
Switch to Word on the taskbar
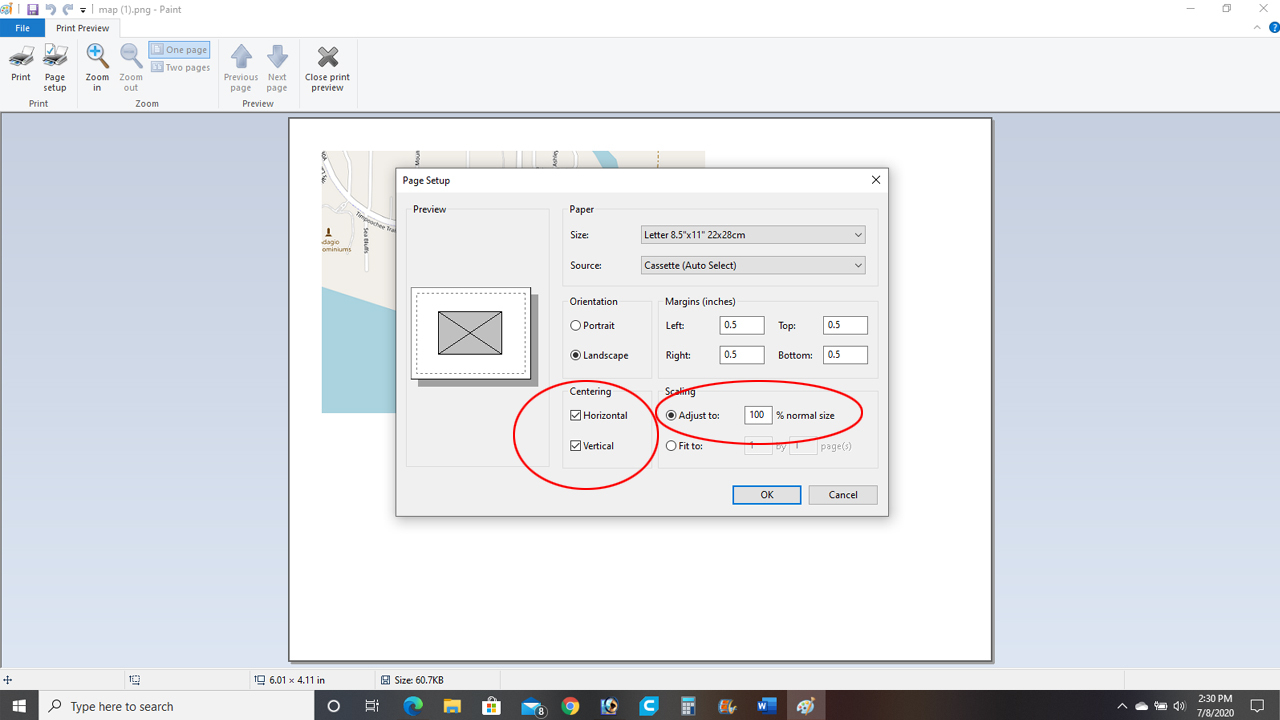[767, 706]
